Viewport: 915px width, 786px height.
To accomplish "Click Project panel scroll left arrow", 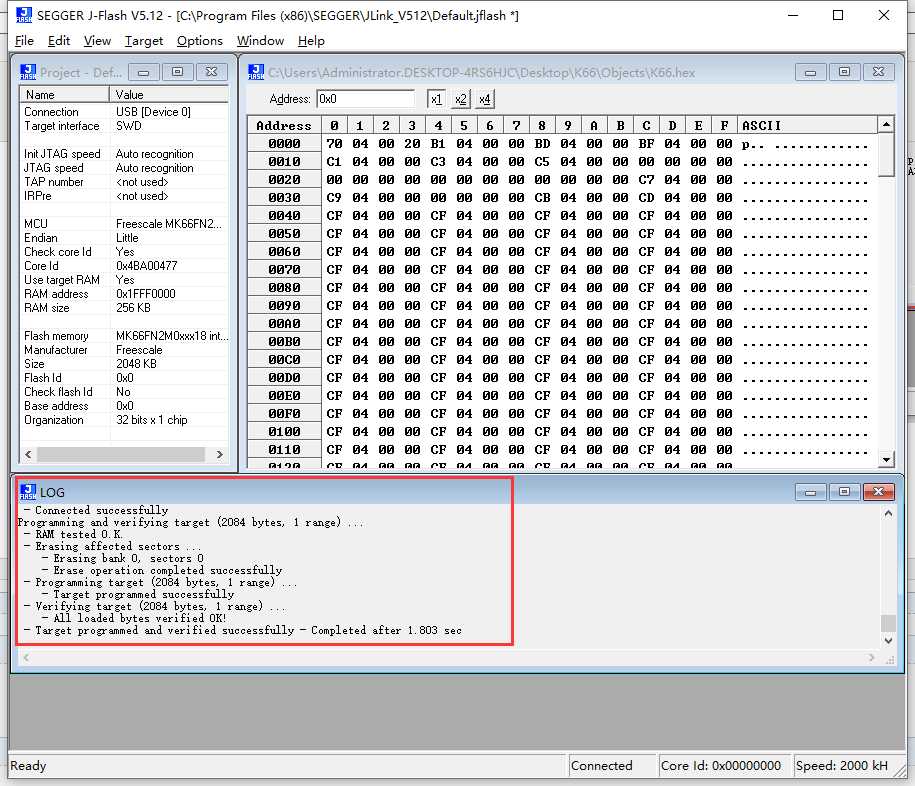I will click(x=28, y=454).
